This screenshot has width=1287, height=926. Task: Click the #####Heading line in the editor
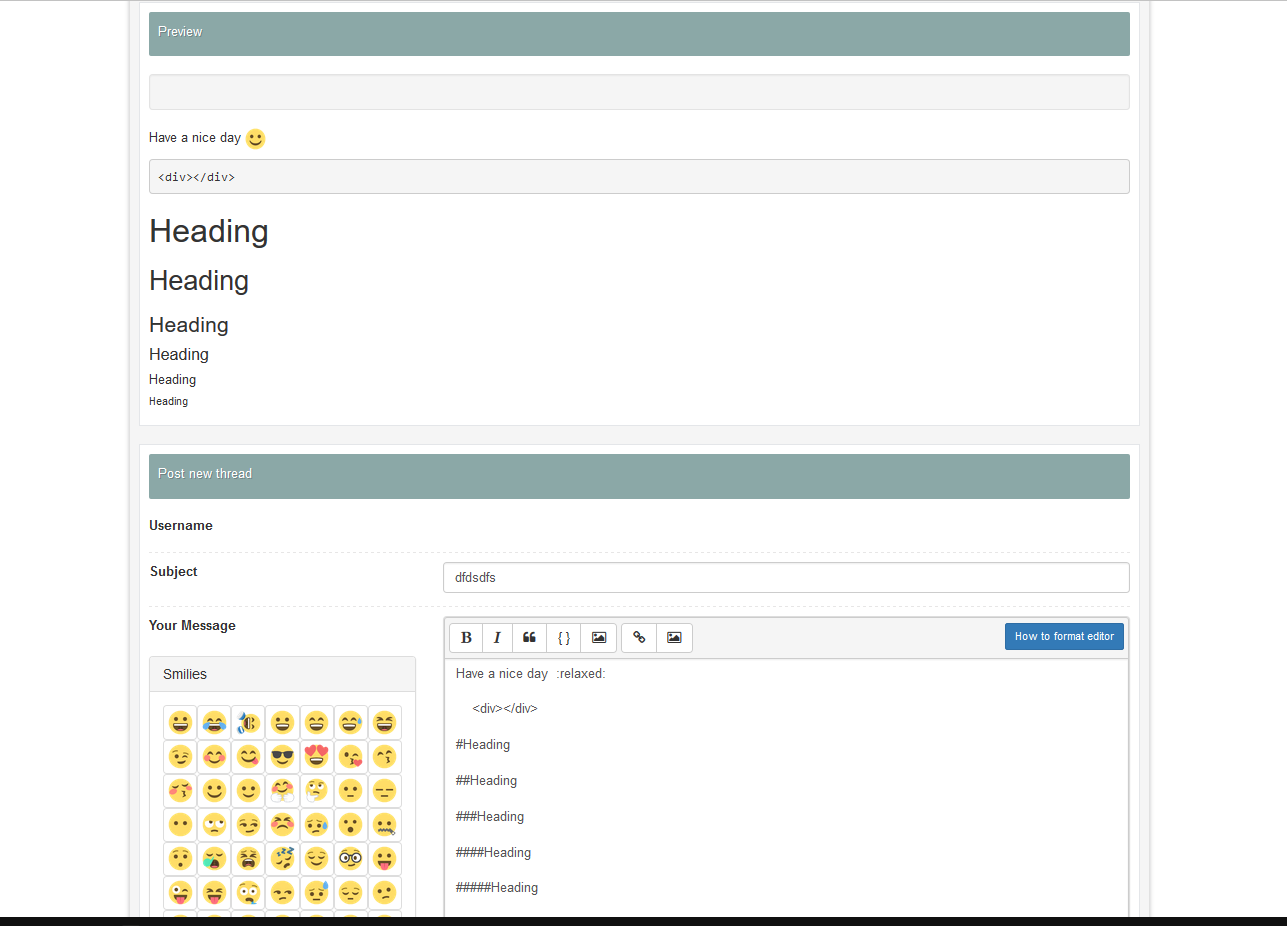coord(497,888)
